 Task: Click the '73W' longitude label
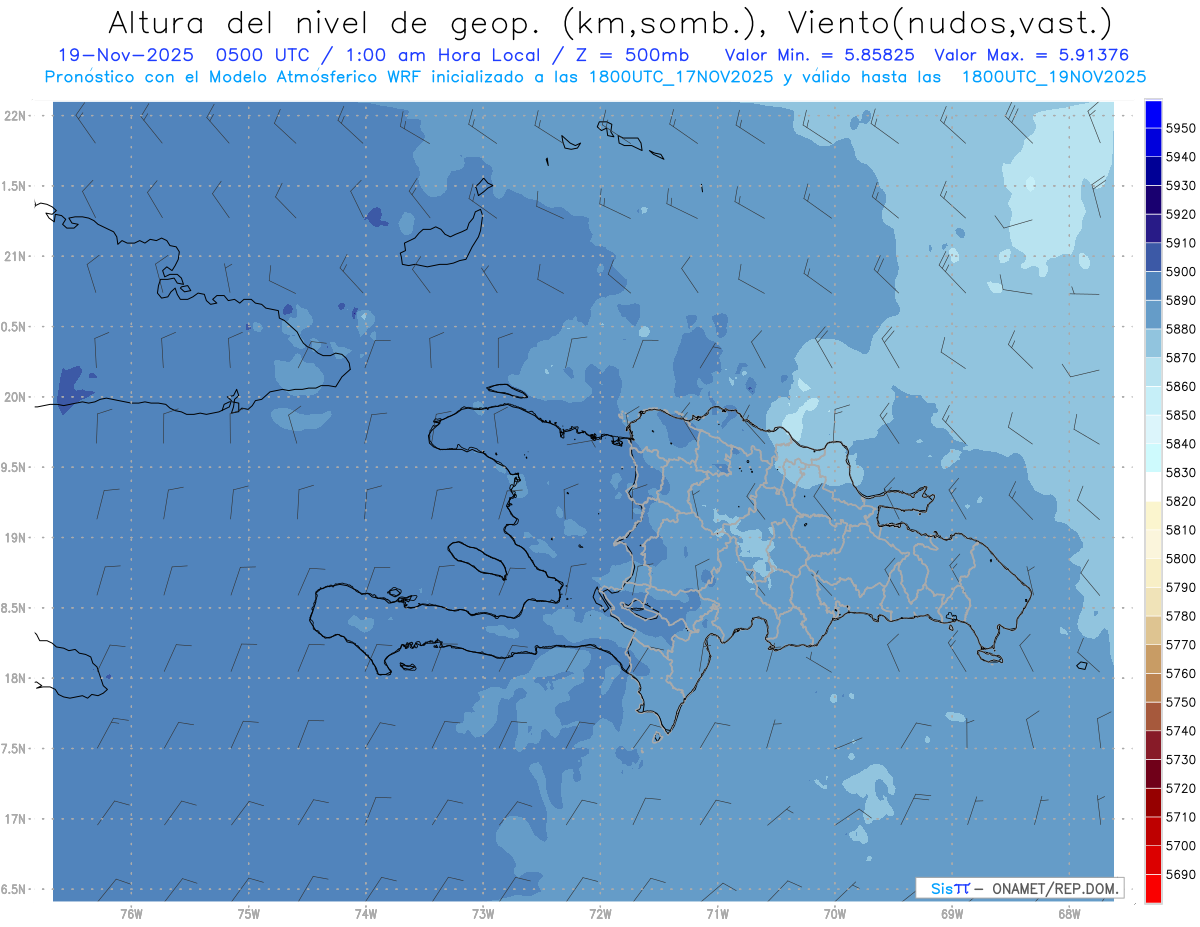pos(483,913)
